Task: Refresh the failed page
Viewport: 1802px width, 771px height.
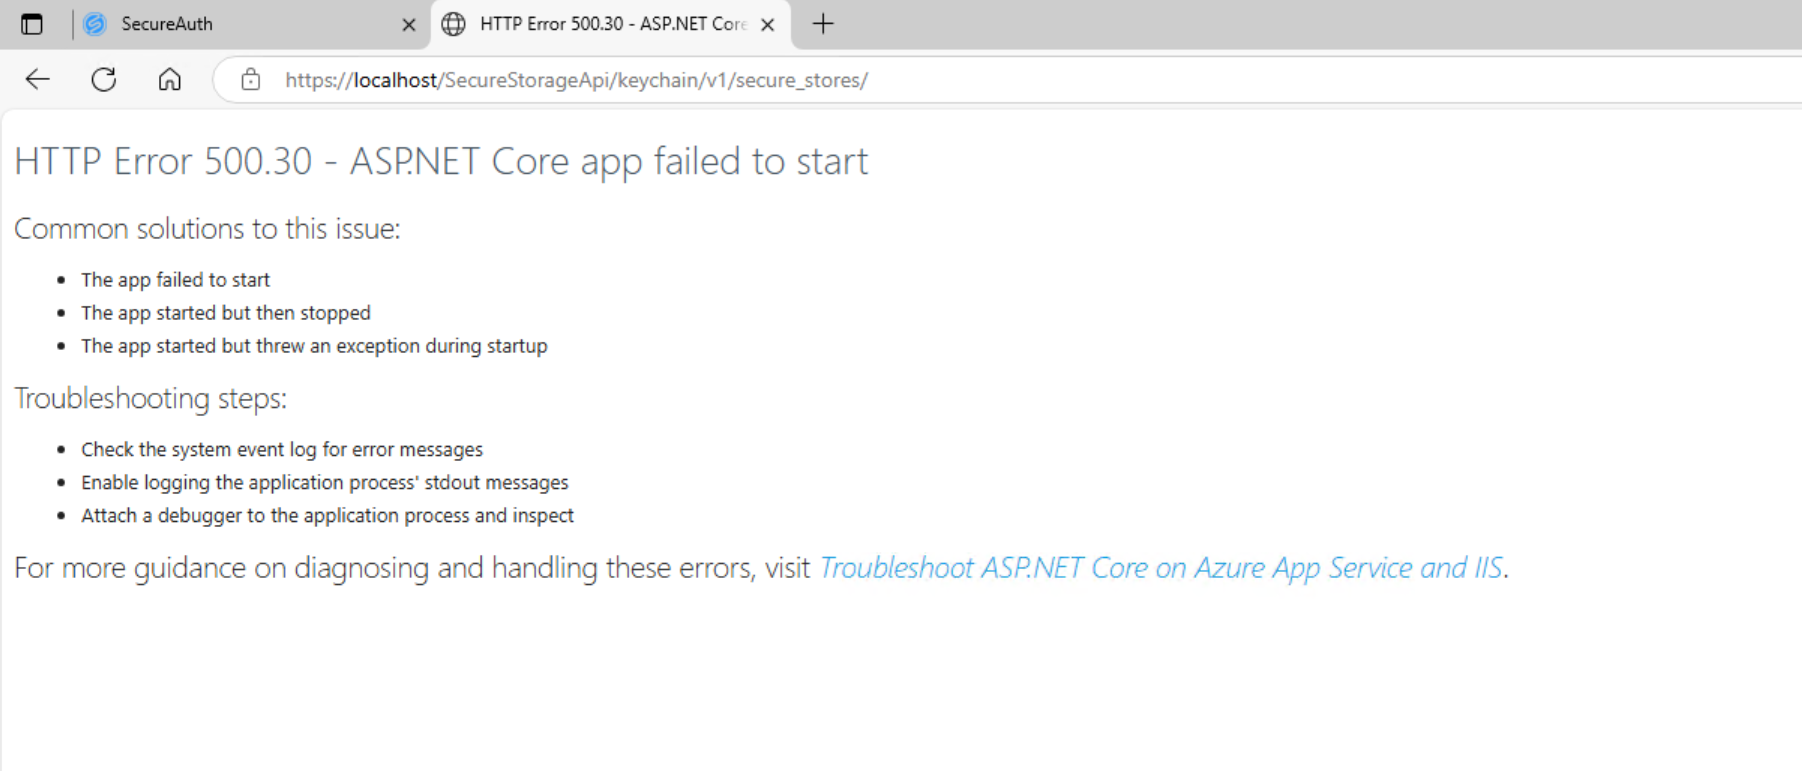Action: [x=104, y=79]
